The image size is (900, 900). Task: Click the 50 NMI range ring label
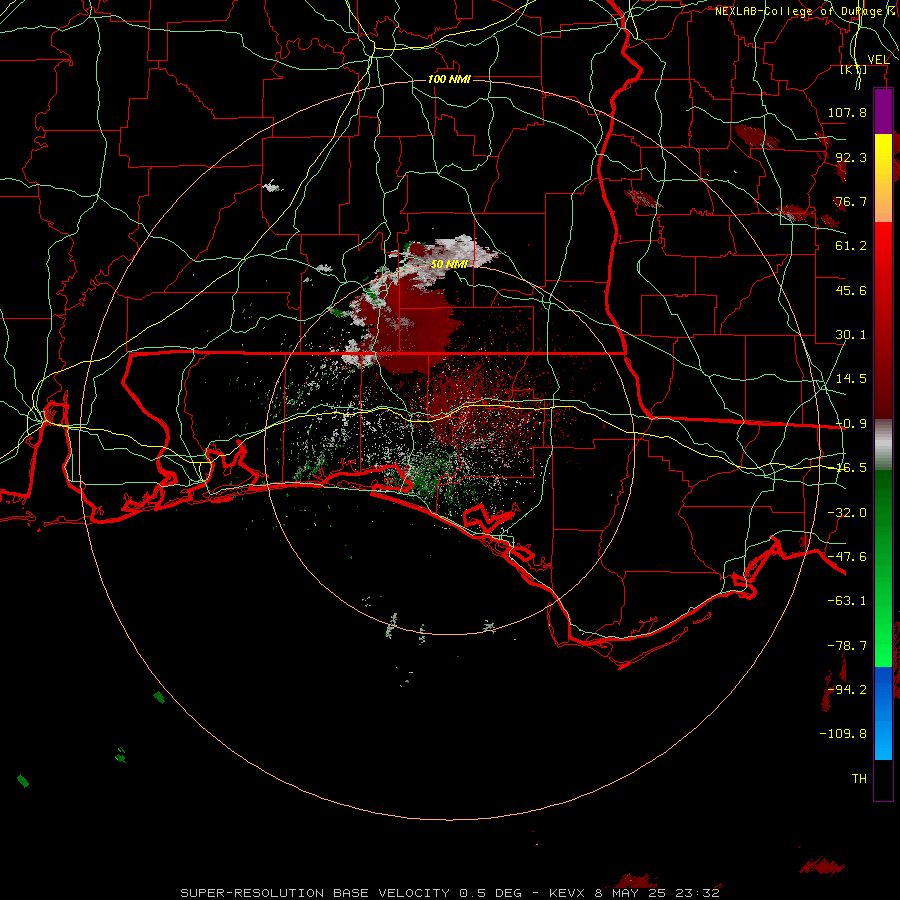[x=449, y=264]
